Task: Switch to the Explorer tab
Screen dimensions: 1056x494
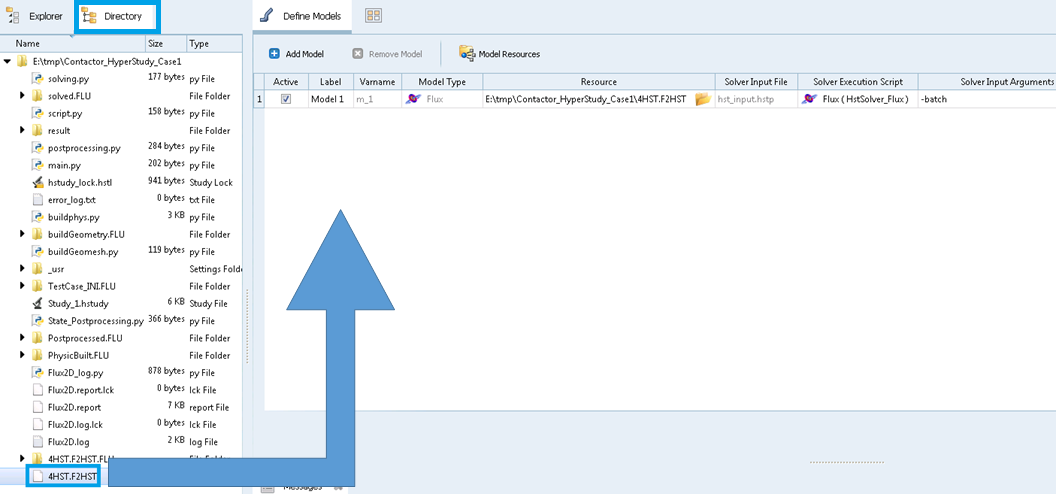Action: pyautogui.click(x=36, y=16)
